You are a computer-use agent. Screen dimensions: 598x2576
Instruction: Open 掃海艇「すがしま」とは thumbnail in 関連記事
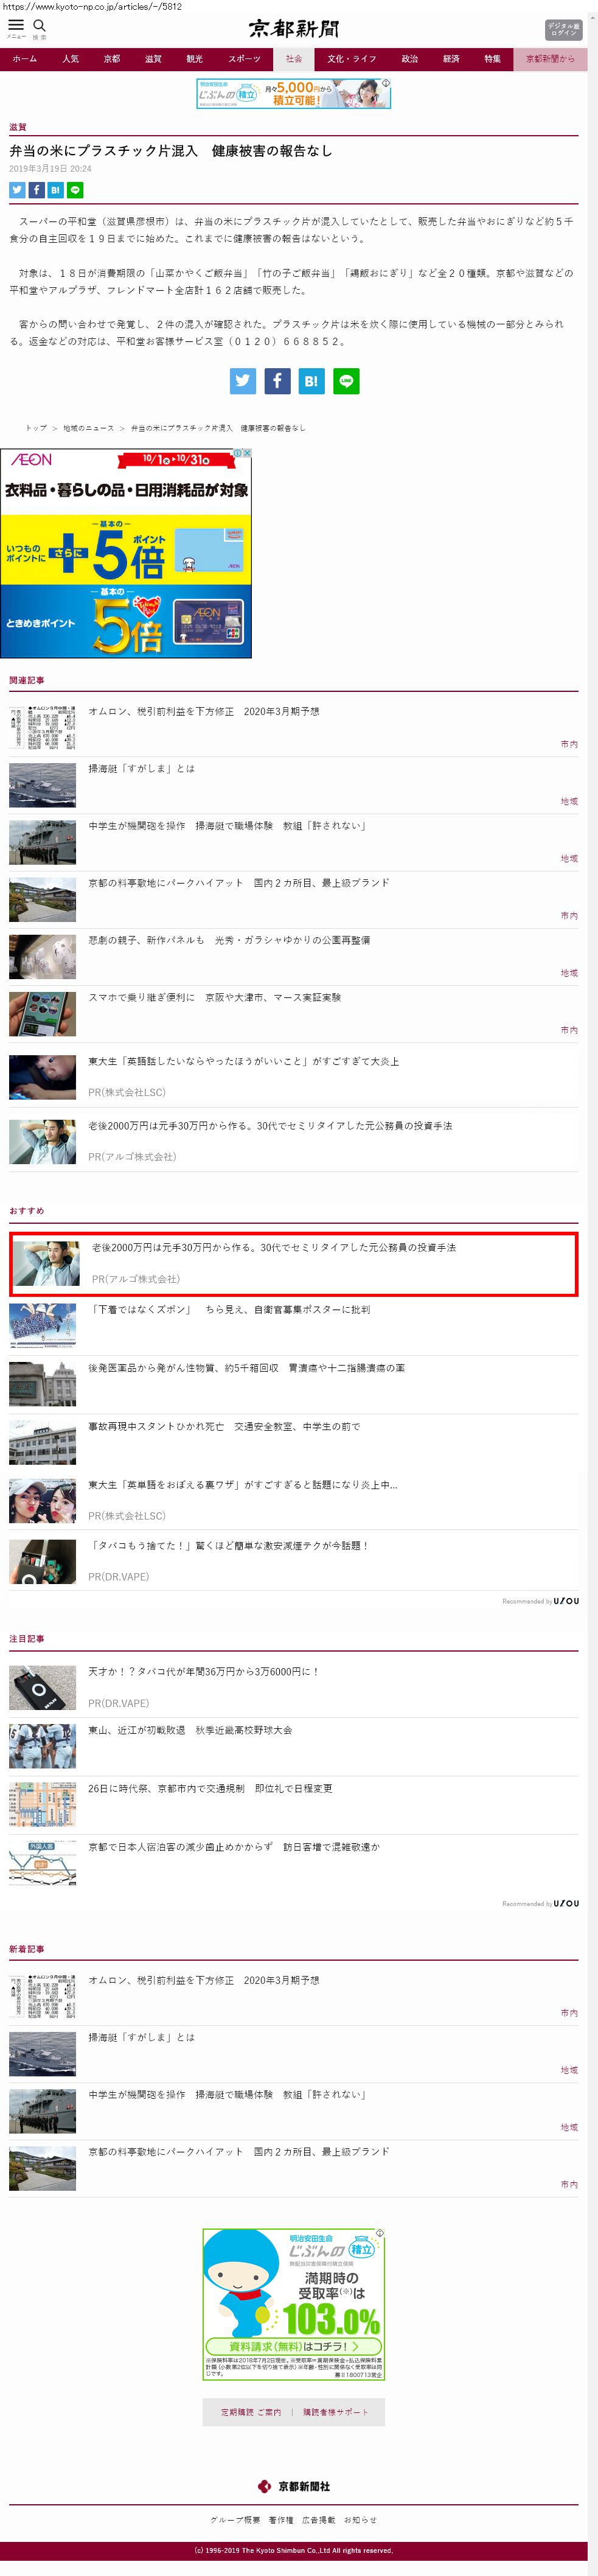click(42, 785)
